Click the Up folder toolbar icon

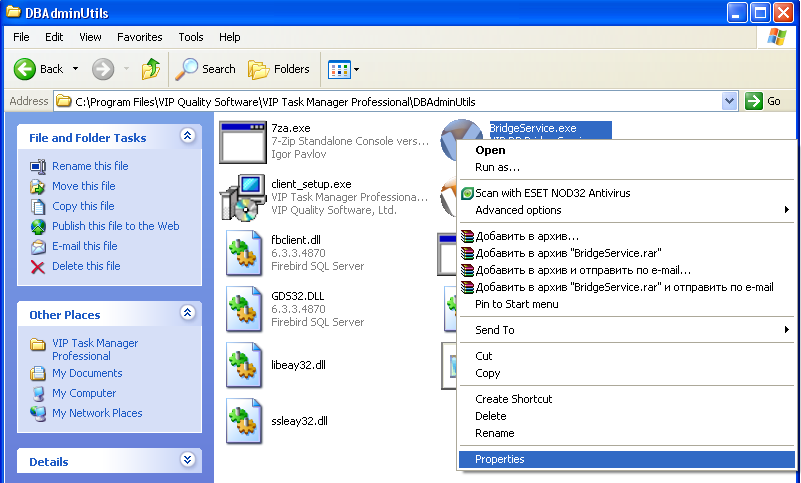click(x=151, y=69)
